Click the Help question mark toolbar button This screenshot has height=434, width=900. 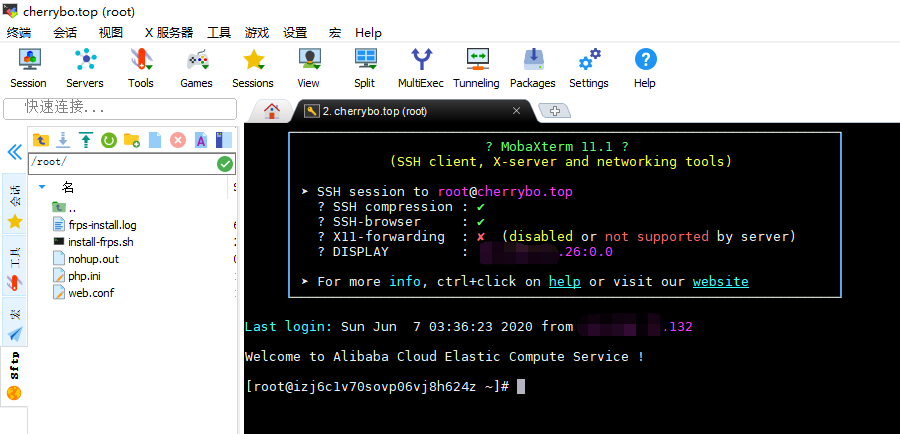pyautogui.click(x=645, y=68)
